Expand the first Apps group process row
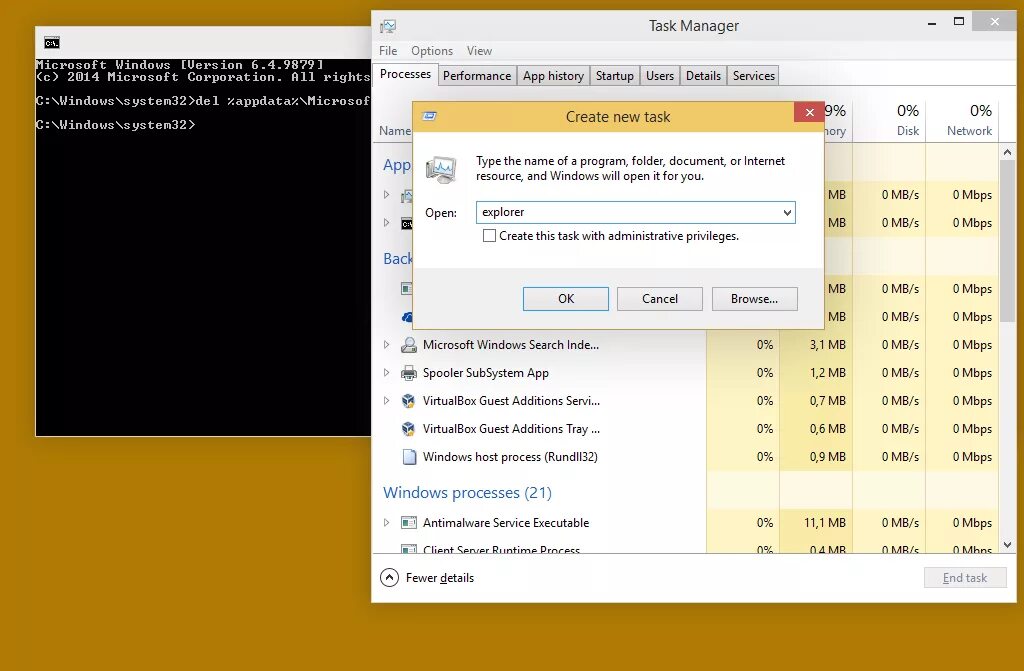The height and width of the screenshot is (671, 1024). (387, 195)
